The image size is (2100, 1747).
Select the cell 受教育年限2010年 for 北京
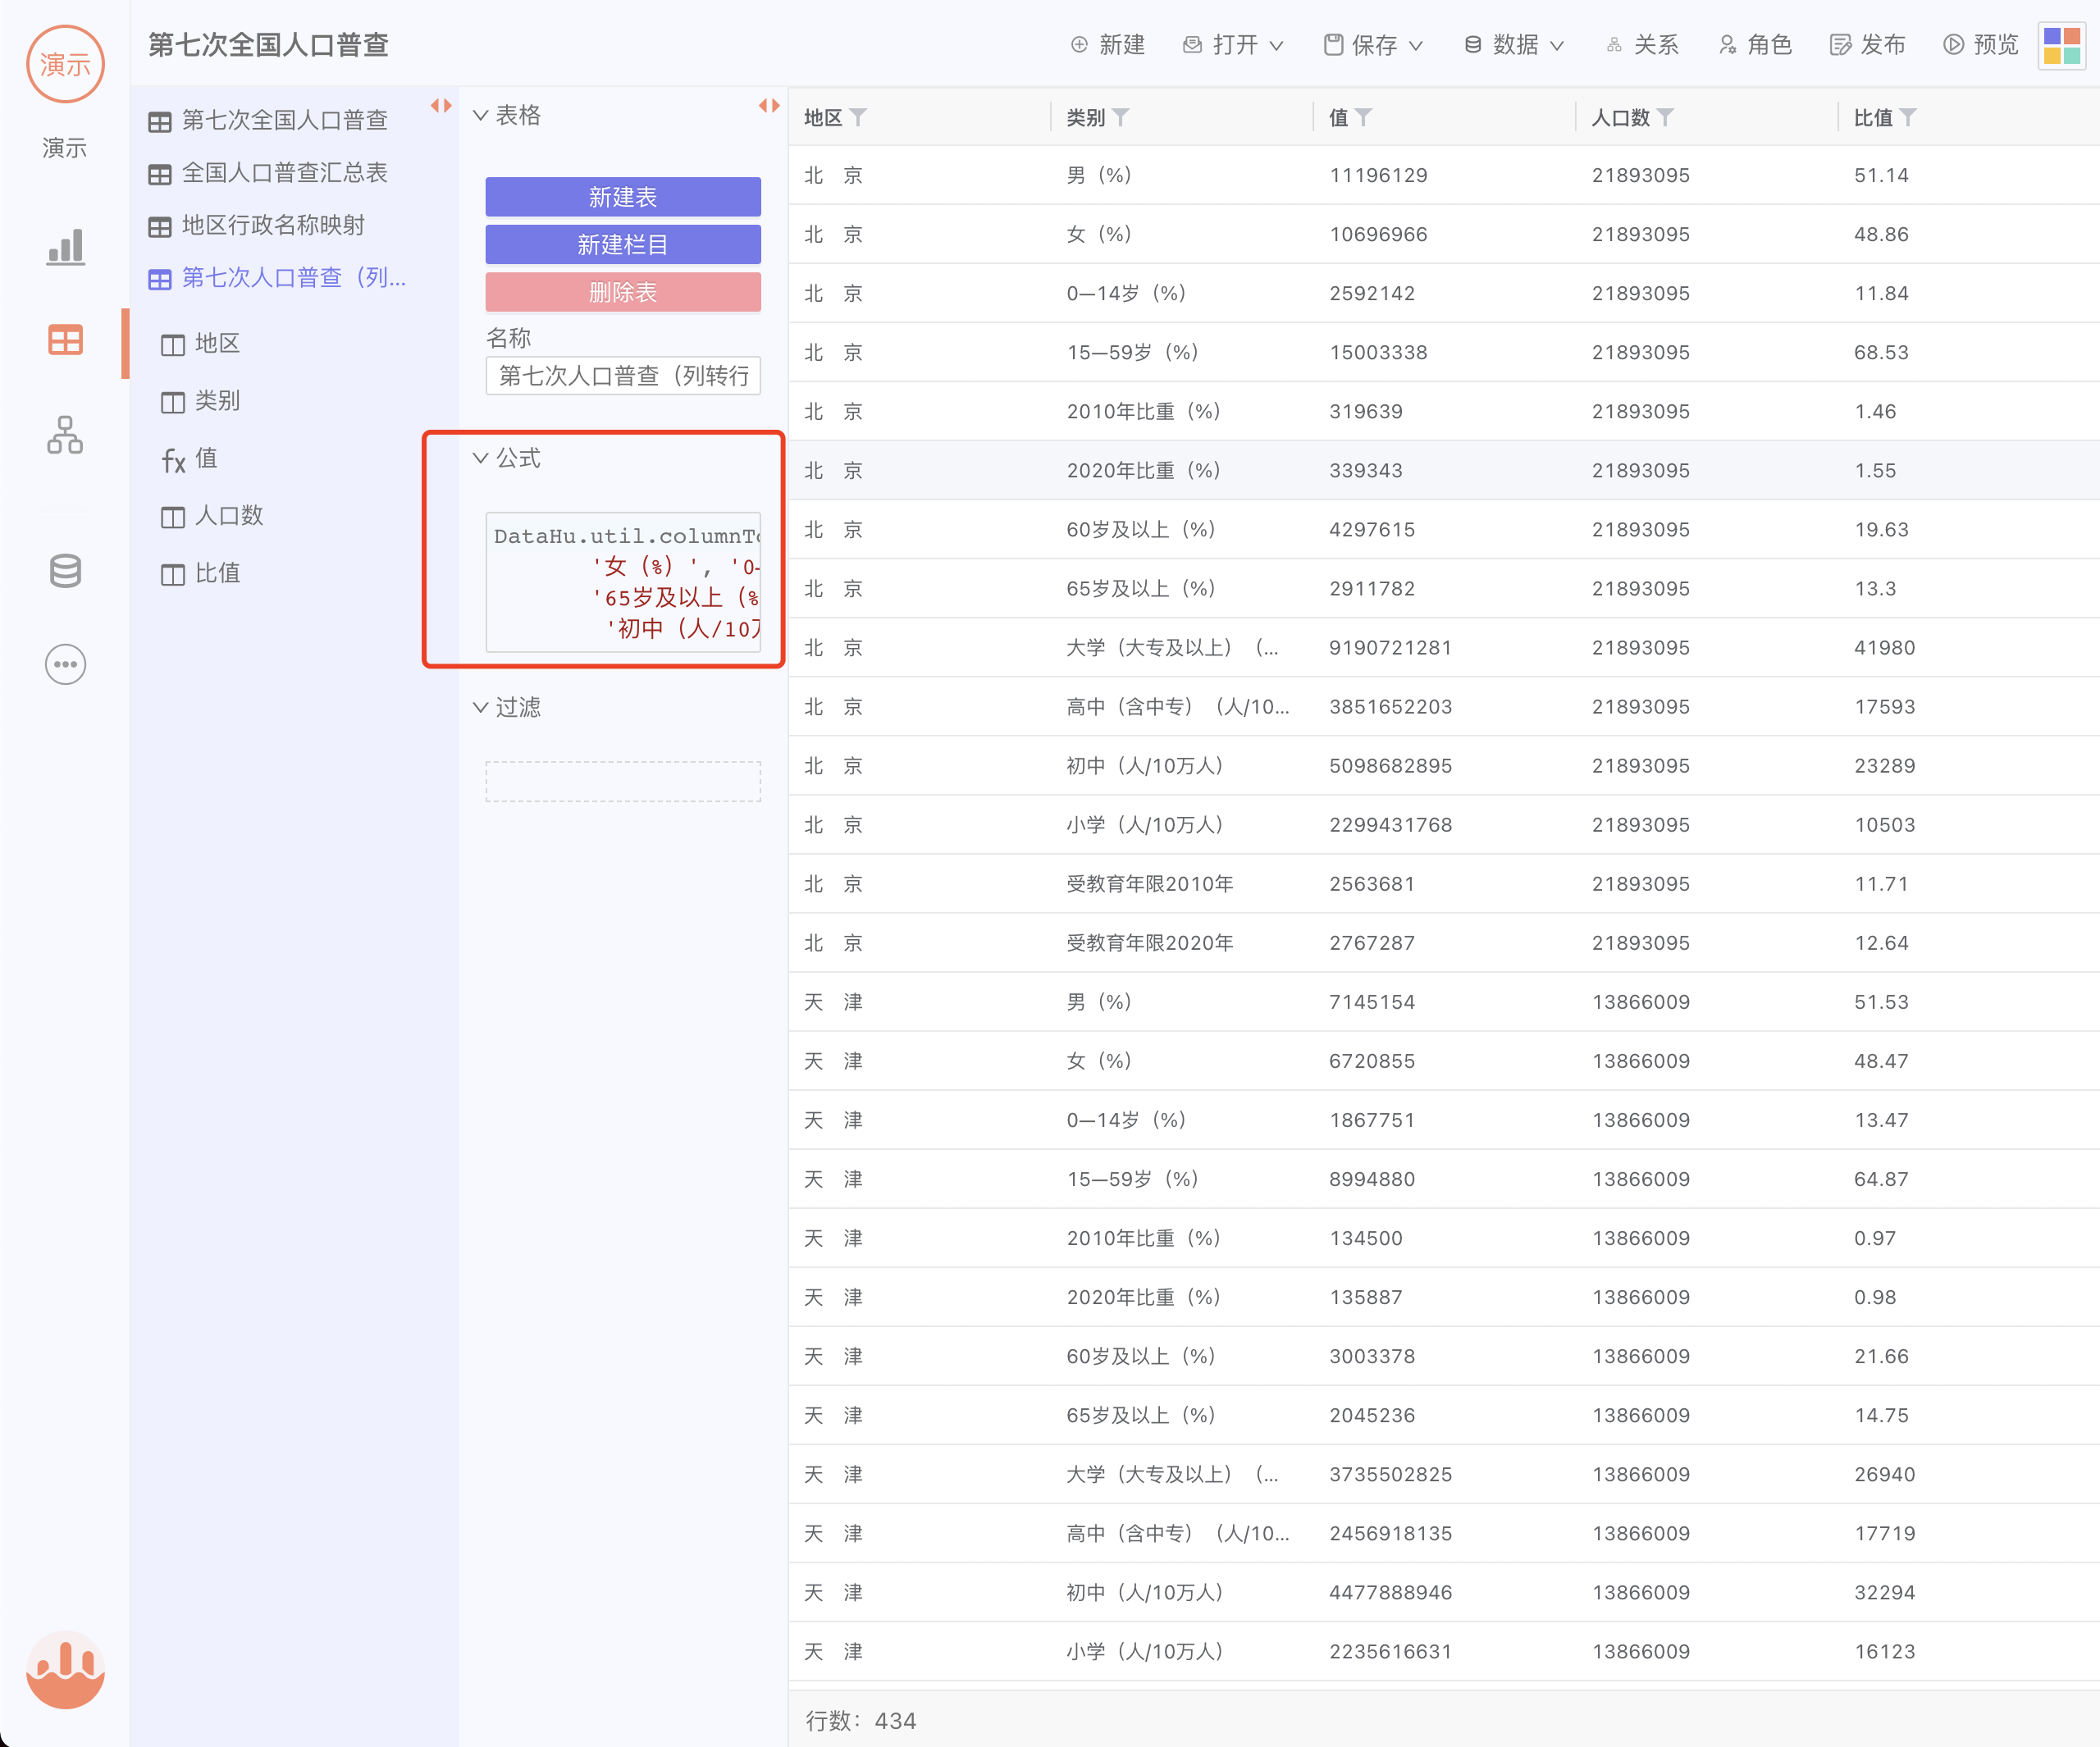[x=1150, y=884]
